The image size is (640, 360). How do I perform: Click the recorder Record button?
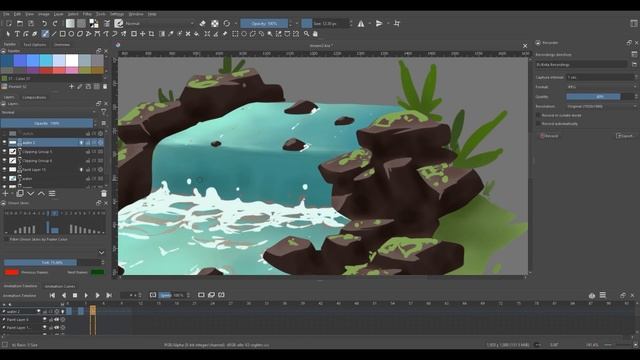pyautogui.click(x=549, y=136)
